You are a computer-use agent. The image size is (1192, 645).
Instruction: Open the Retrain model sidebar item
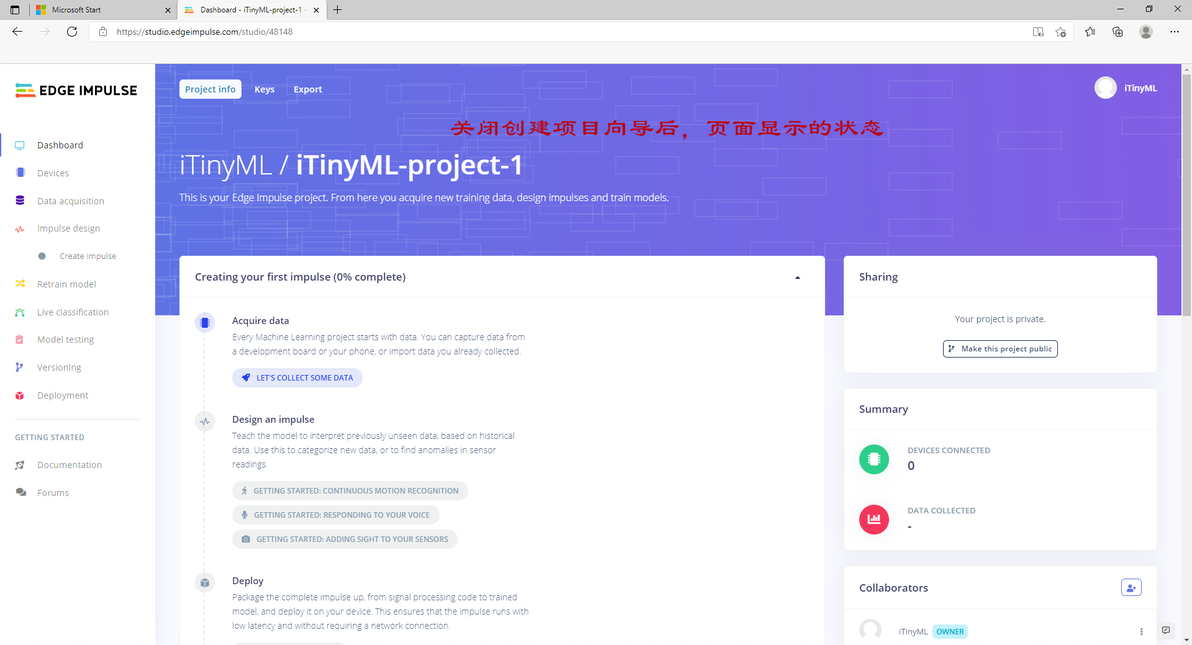click(x=67, y=284)
